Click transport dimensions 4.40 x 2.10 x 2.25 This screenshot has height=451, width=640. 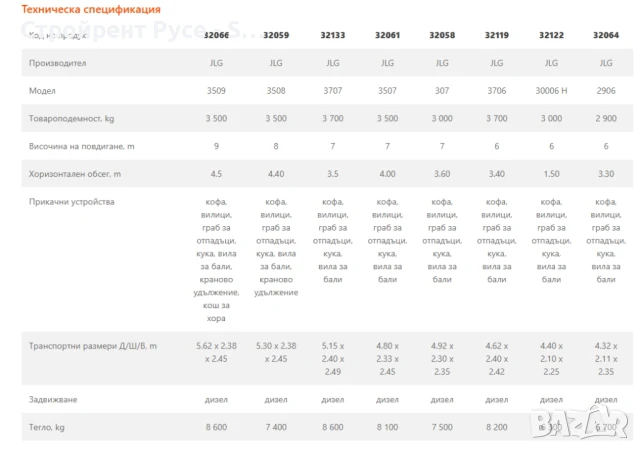point(551,359)
